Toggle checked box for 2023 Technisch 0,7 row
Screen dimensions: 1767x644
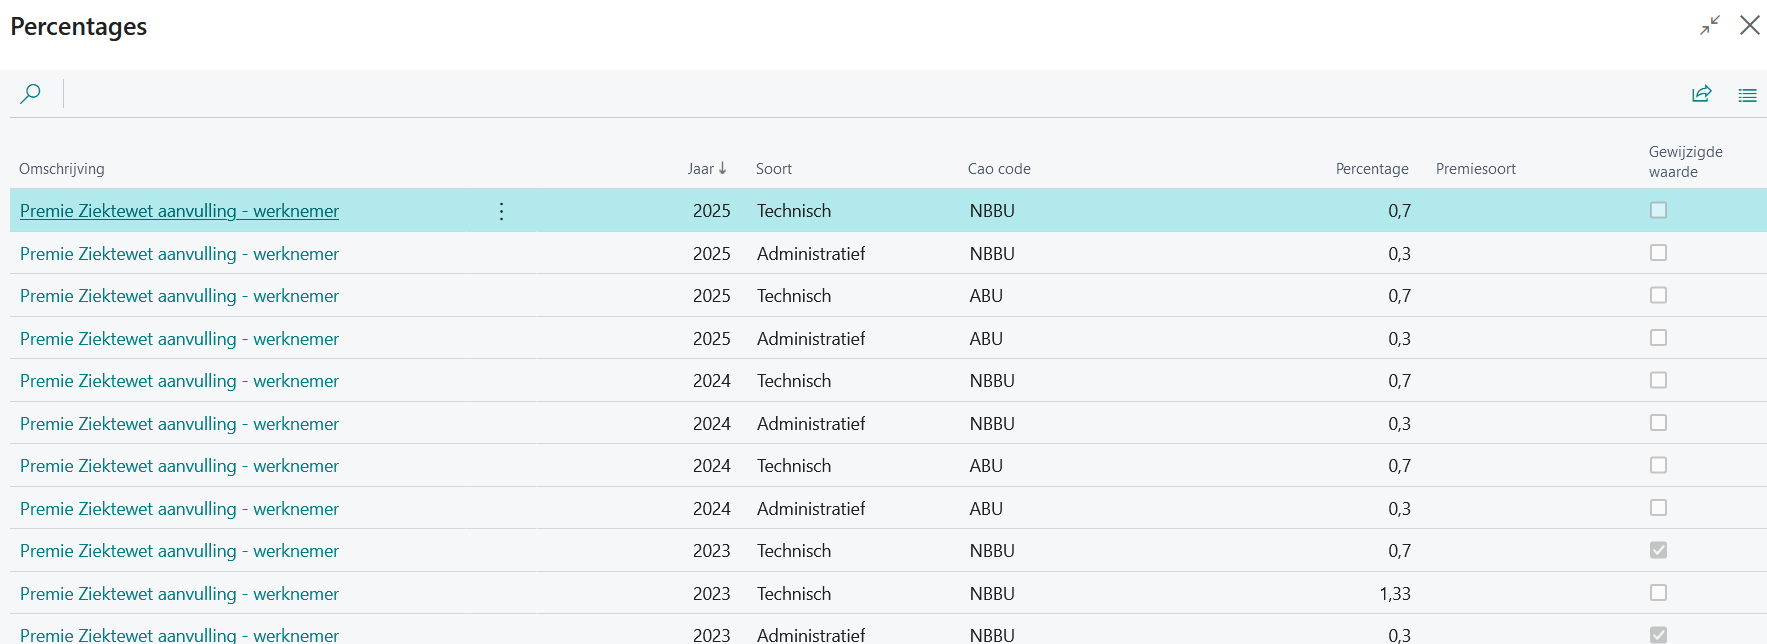click(1658, 550)
